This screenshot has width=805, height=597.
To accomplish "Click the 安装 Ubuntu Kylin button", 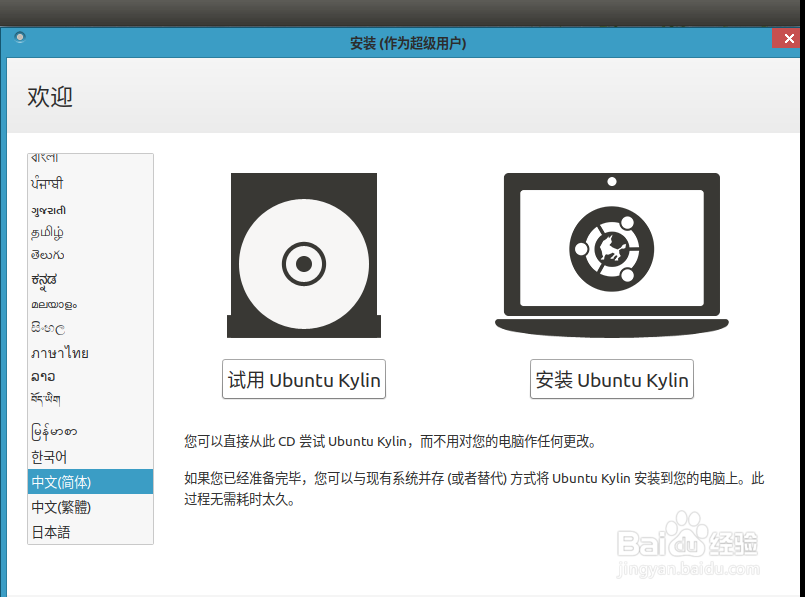I will coord(611,379).
